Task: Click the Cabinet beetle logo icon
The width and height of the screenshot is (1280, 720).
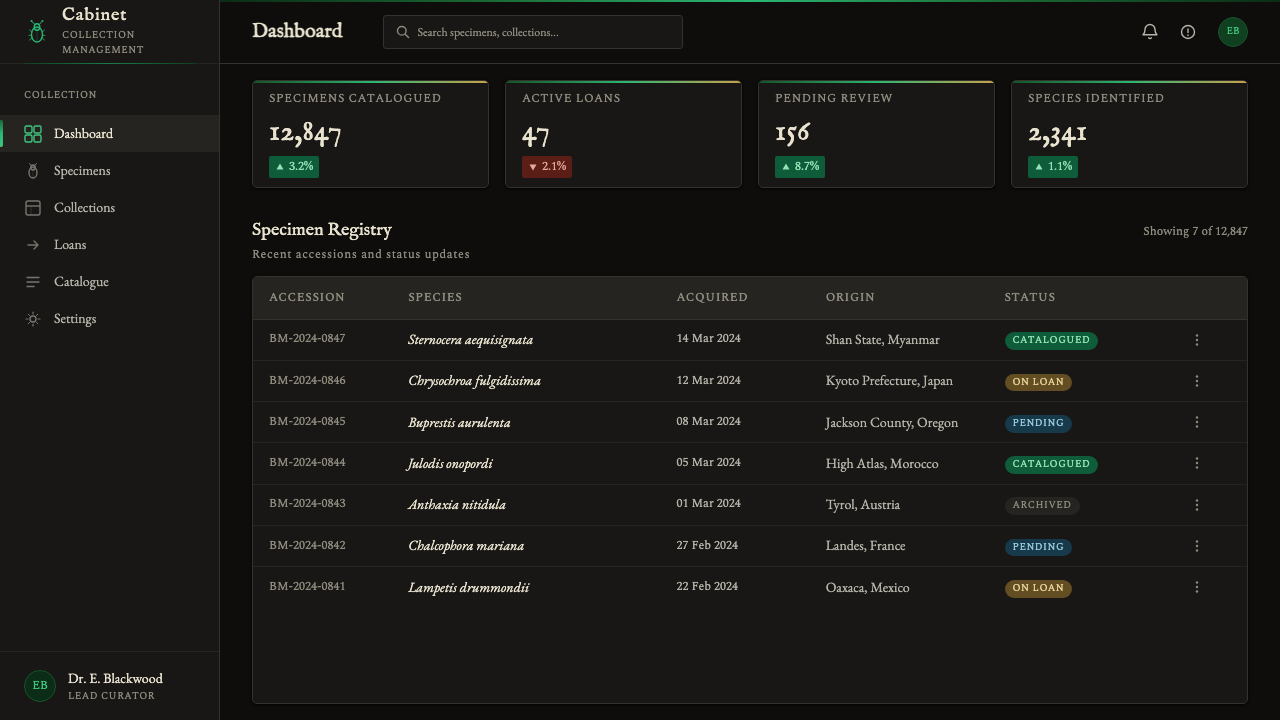Action: click(37, 32)
